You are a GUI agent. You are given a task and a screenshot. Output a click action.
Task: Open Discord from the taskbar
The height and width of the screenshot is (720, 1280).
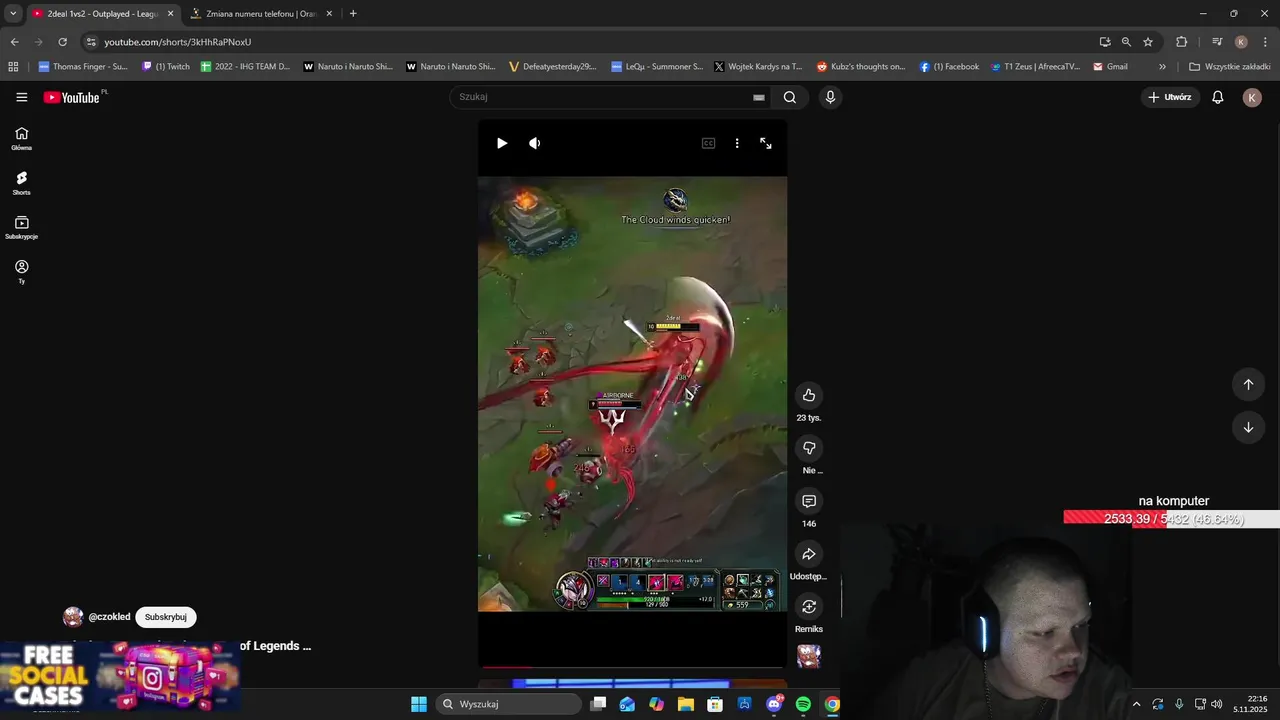tap(774, 704)
